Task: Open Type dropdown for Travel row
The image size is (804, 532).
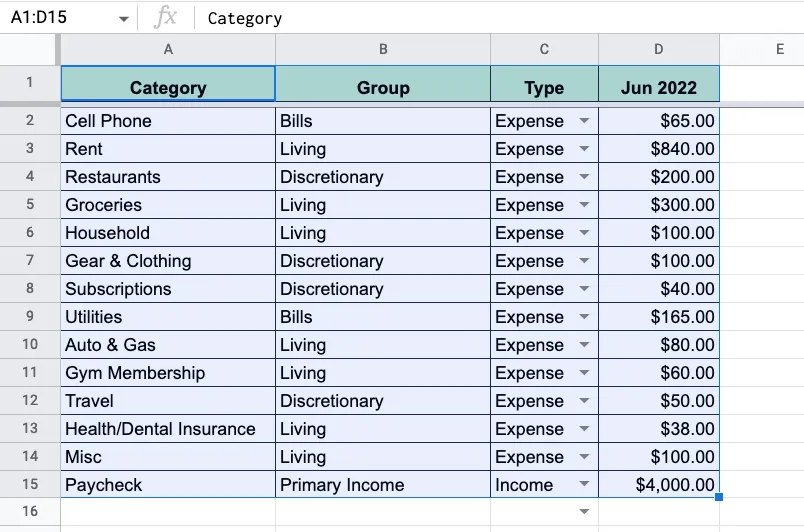Action: [584, 401]
